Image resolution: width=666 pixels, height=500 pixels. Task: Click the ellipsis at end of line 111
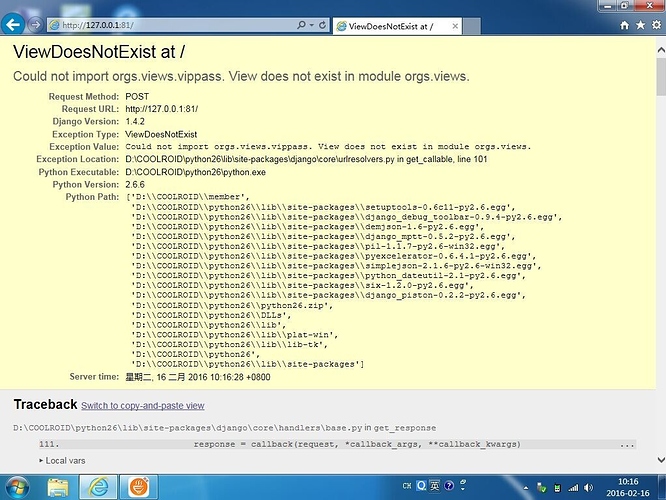(627, 445)
